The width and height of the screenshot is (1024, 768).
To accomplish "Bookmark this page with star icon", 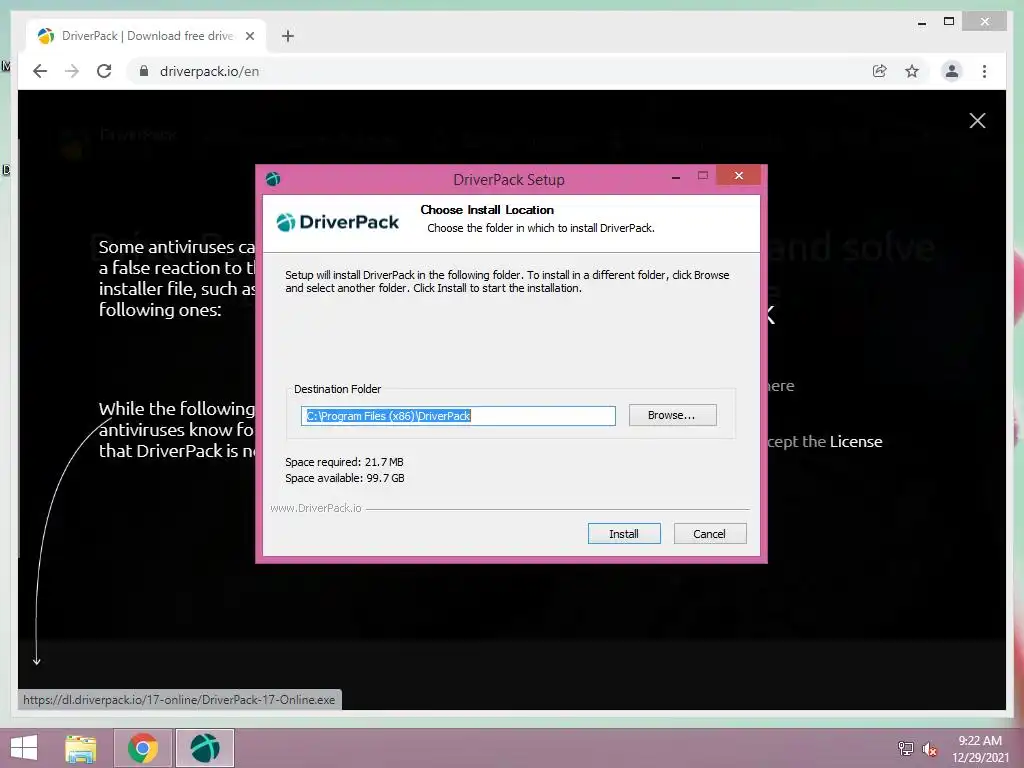I will 912,71.
